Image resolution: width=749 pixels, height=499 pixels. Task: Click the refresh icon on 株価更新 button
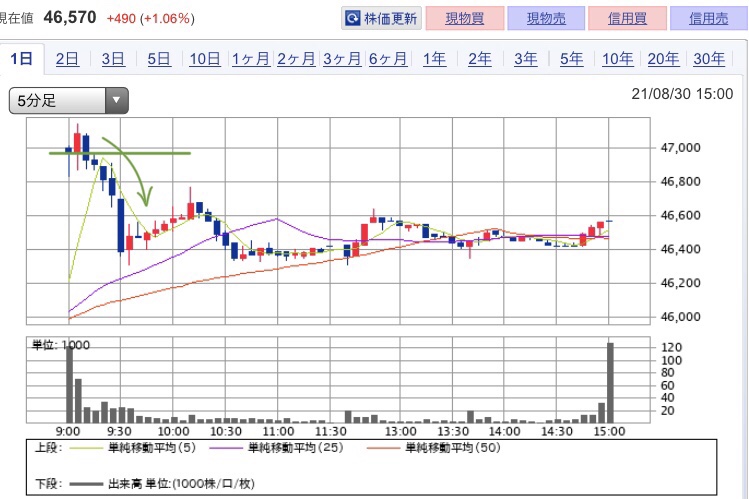pos(353,19)
